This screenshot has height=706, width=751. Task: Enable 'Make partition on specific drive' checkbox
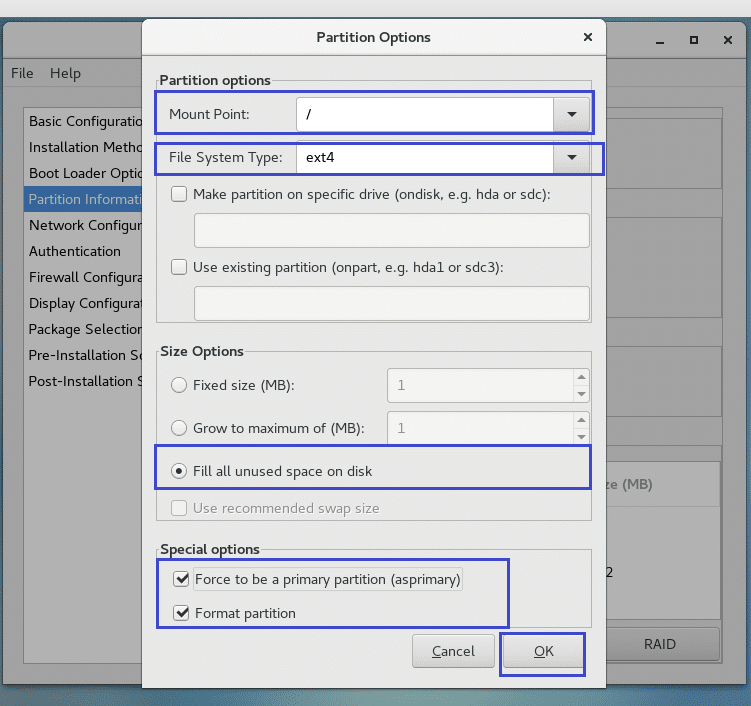(180, 194)
